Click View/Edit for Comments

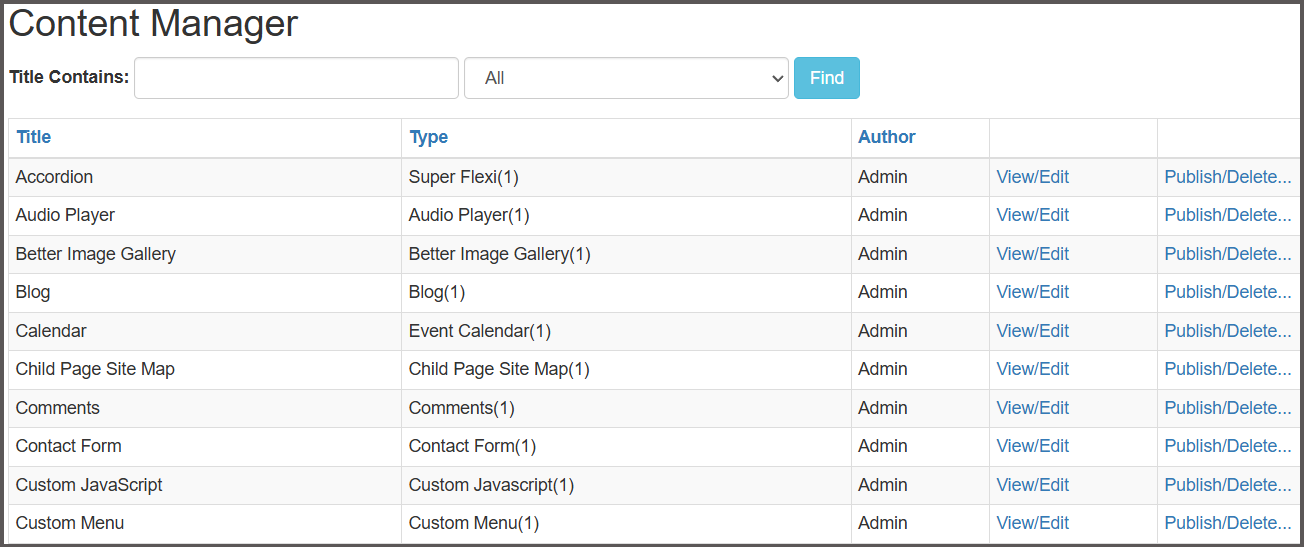[x=1032, y=408]
